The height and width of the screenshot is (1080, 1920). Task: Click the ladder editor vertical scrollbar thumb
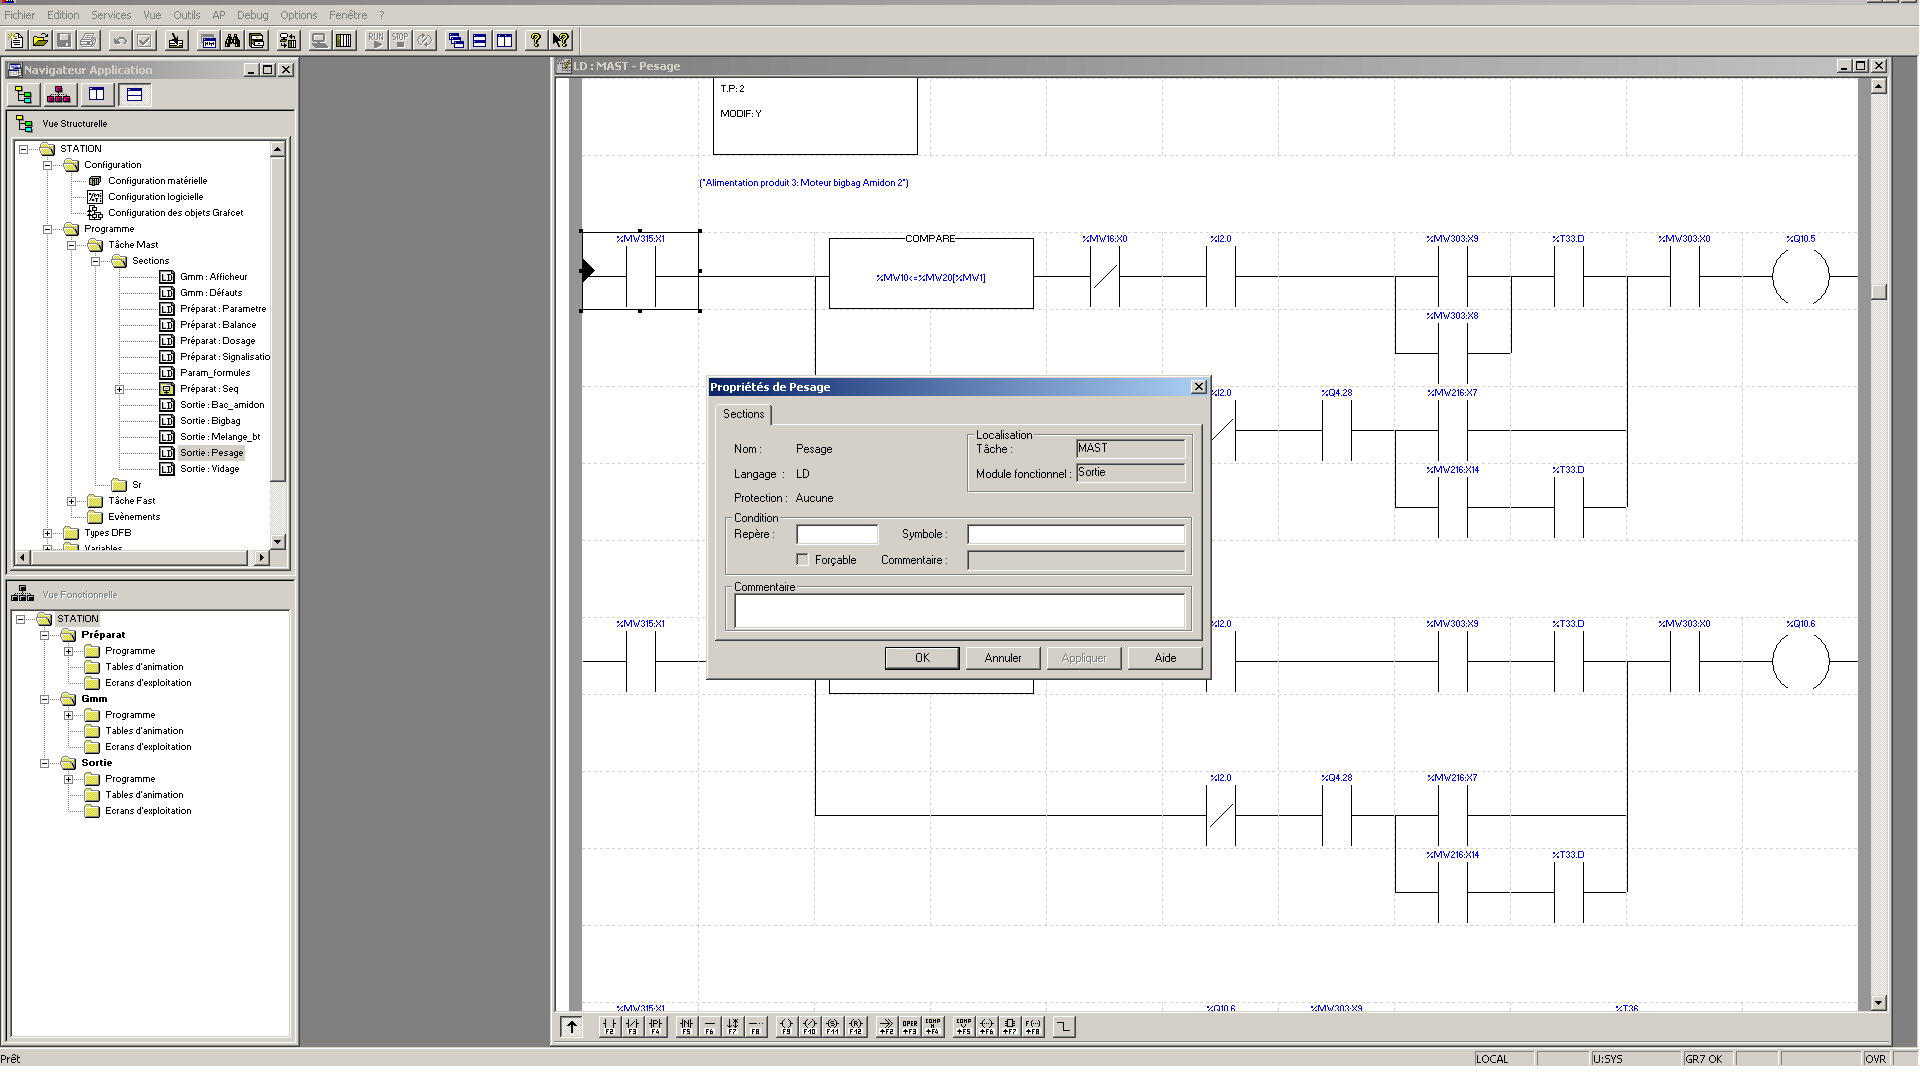(x=1878, y=292)
